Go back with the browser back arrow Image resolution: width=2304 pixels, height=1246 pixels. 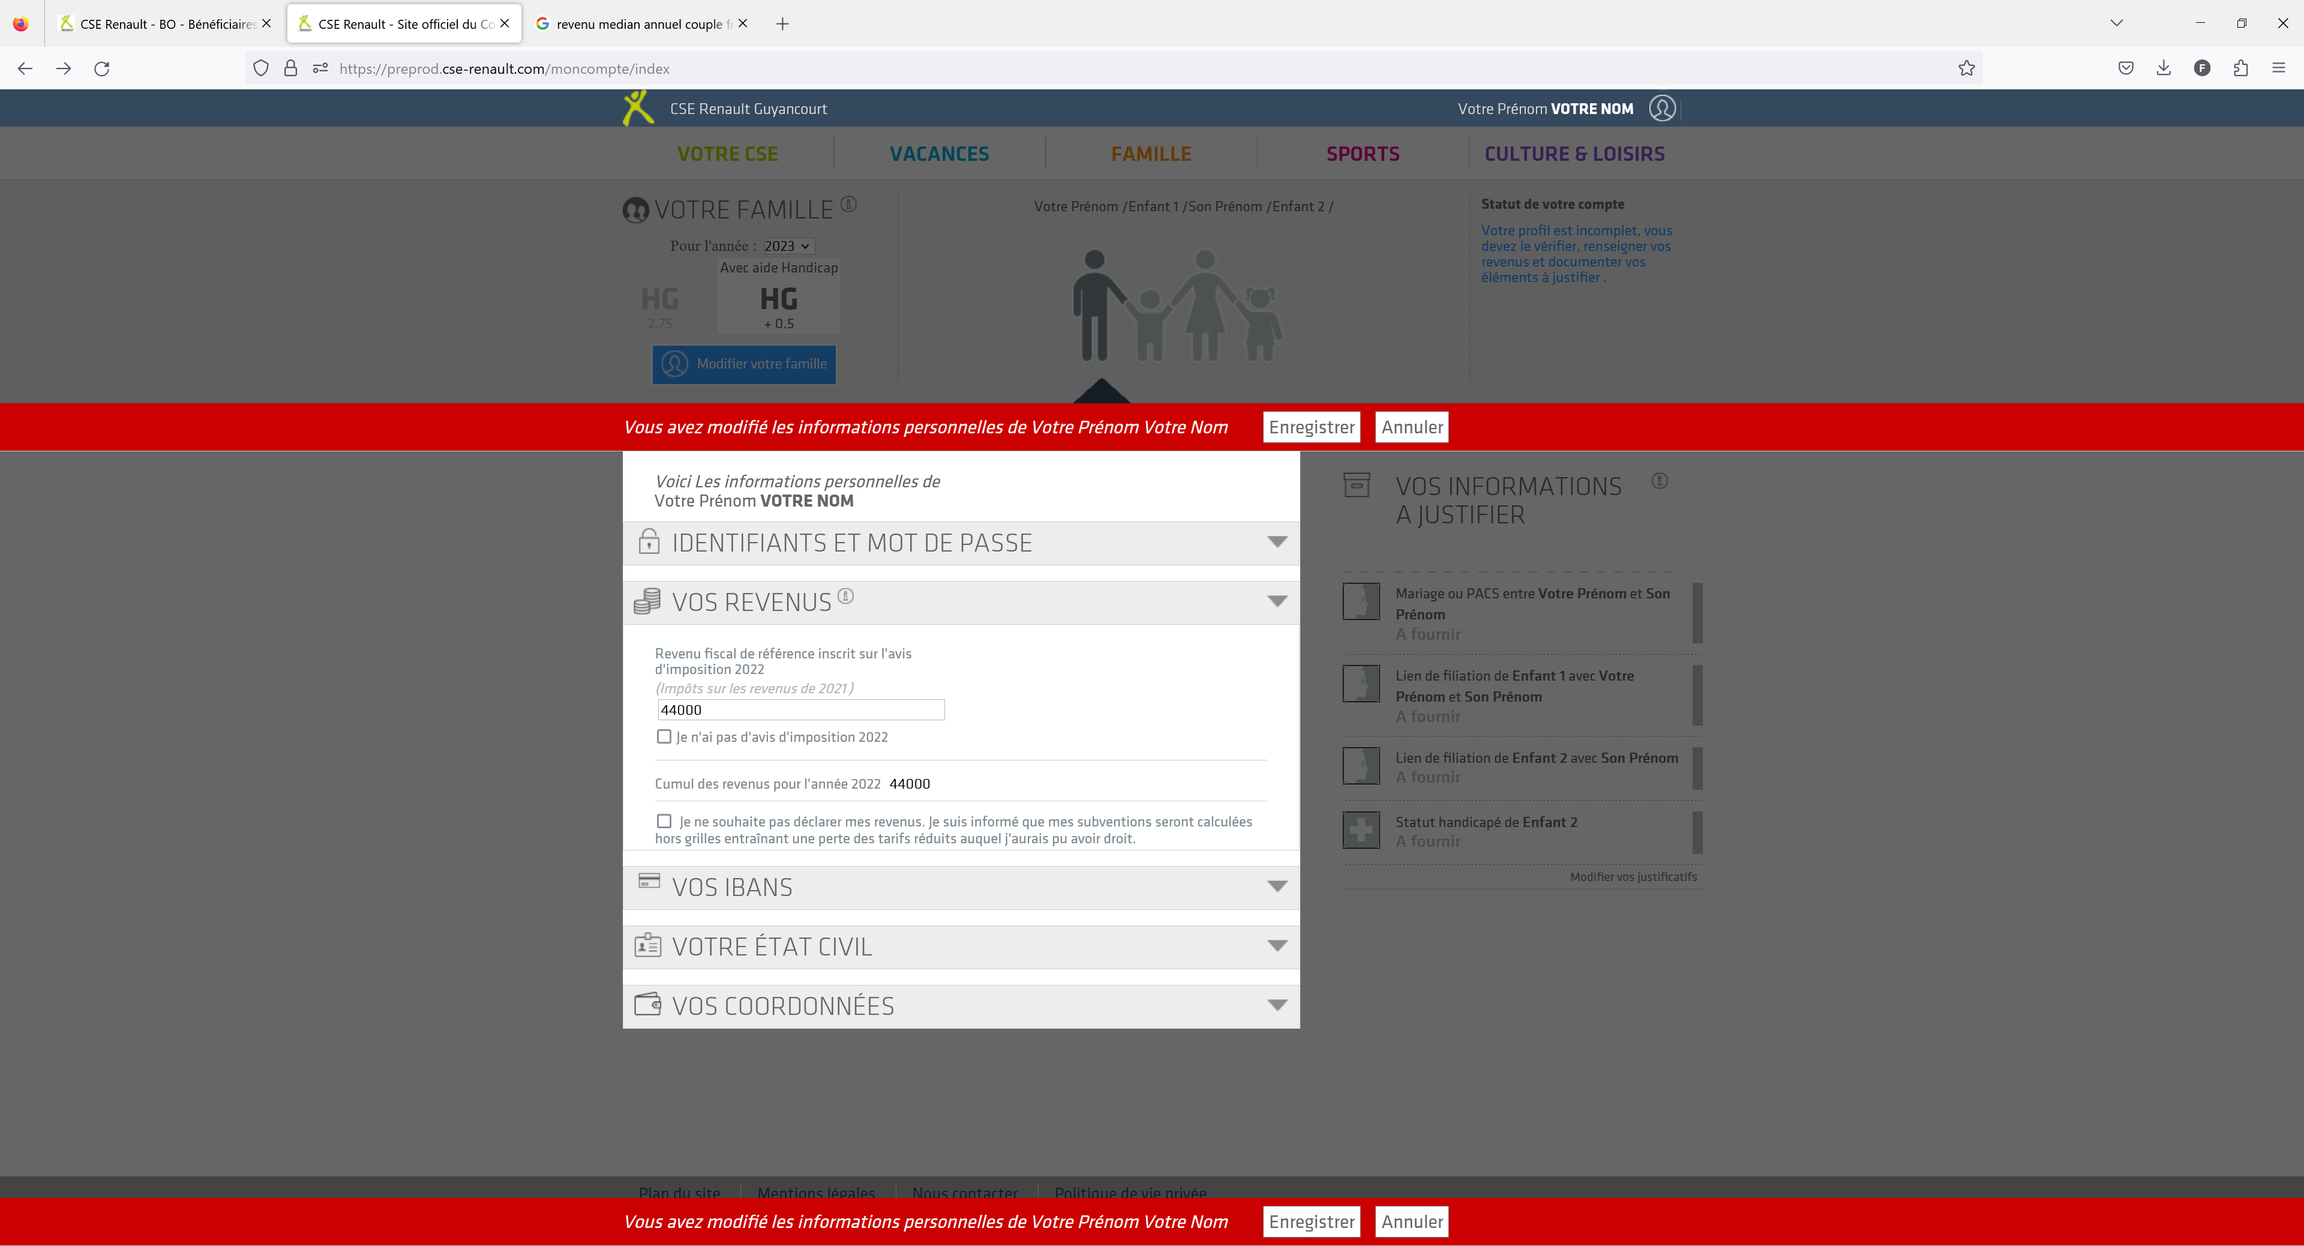pos(25,68)
